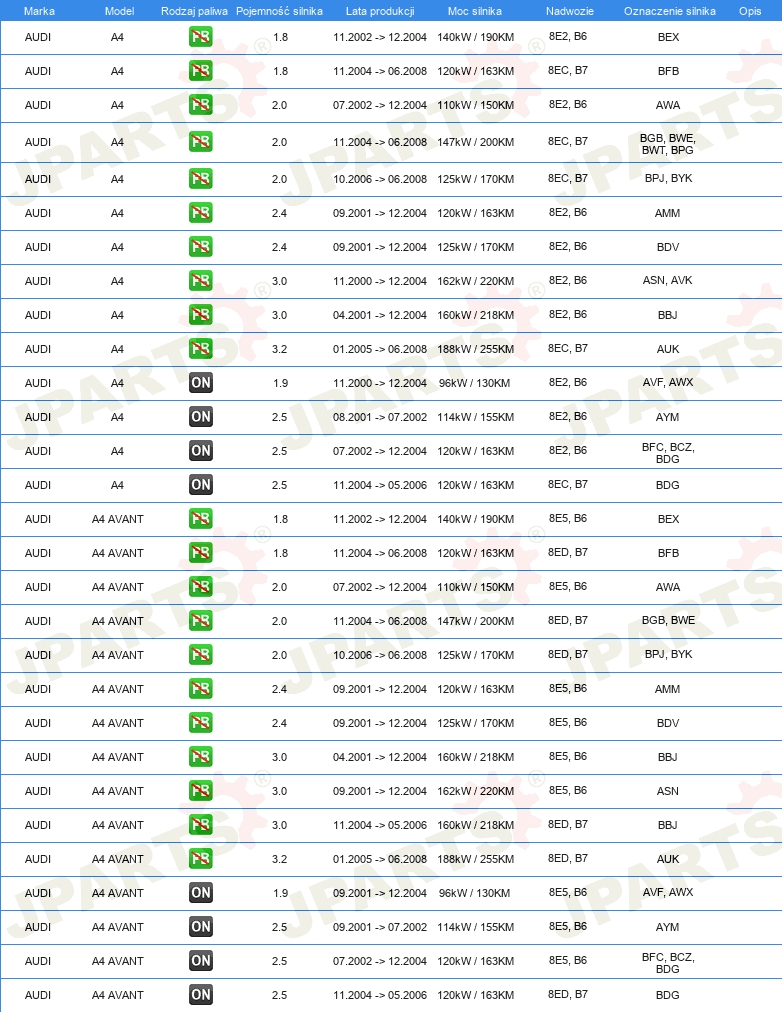Viewport: 782px width, 1012px height.
Task: Select the Moc silnika column header
Action: (x=475, y=11)
